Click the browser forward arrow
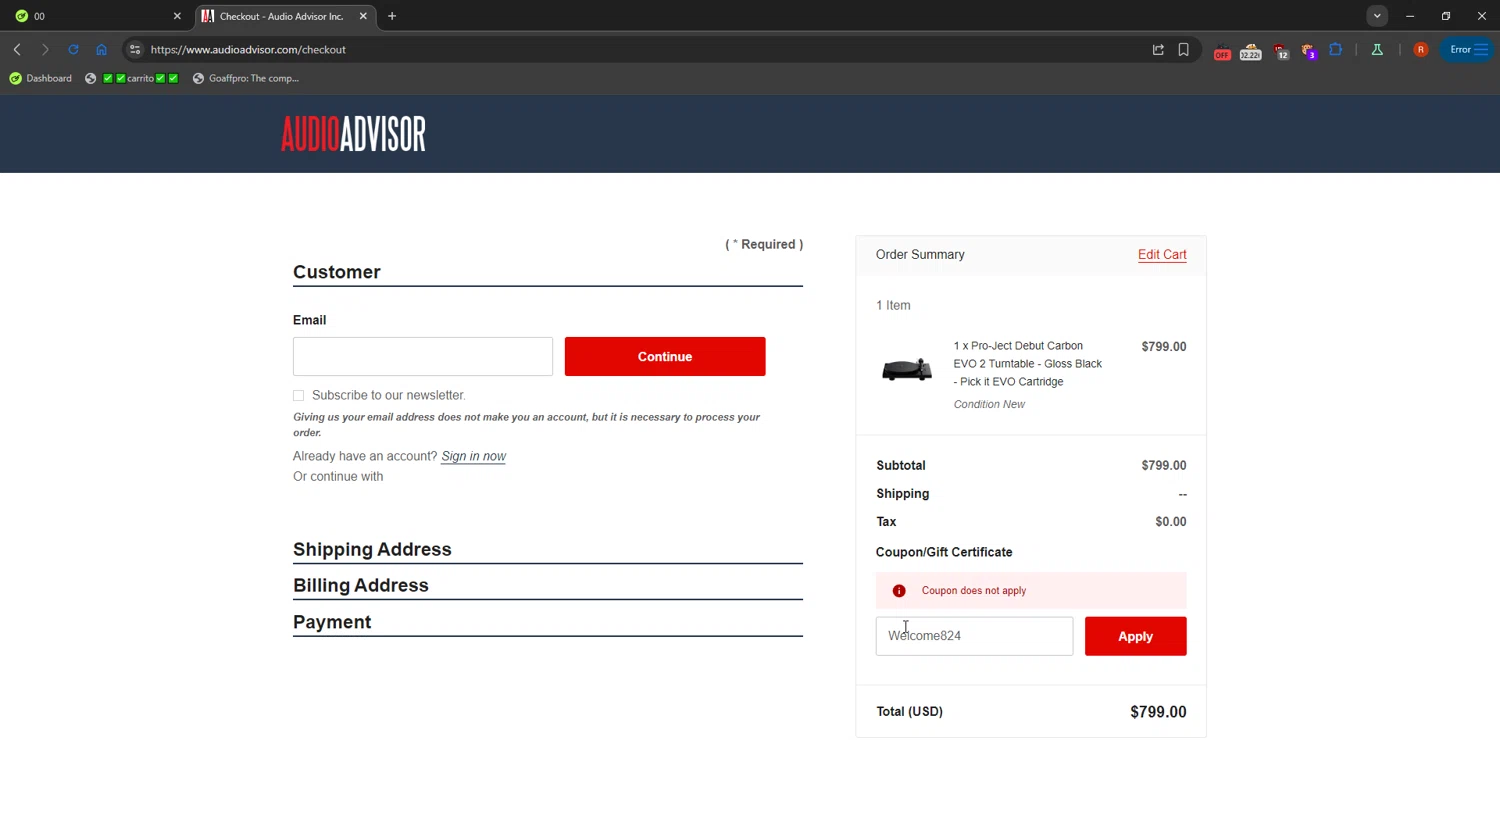Screen dimensions: 1500x813 45,49
